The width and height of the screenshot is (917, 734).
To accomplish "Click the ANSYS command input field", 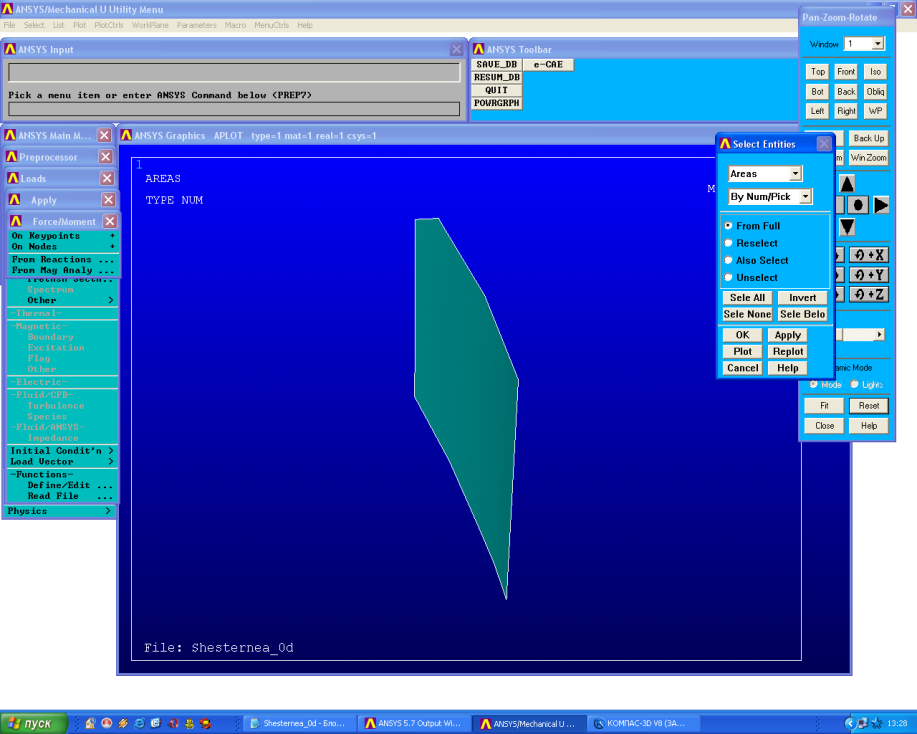I will (234, 109).
